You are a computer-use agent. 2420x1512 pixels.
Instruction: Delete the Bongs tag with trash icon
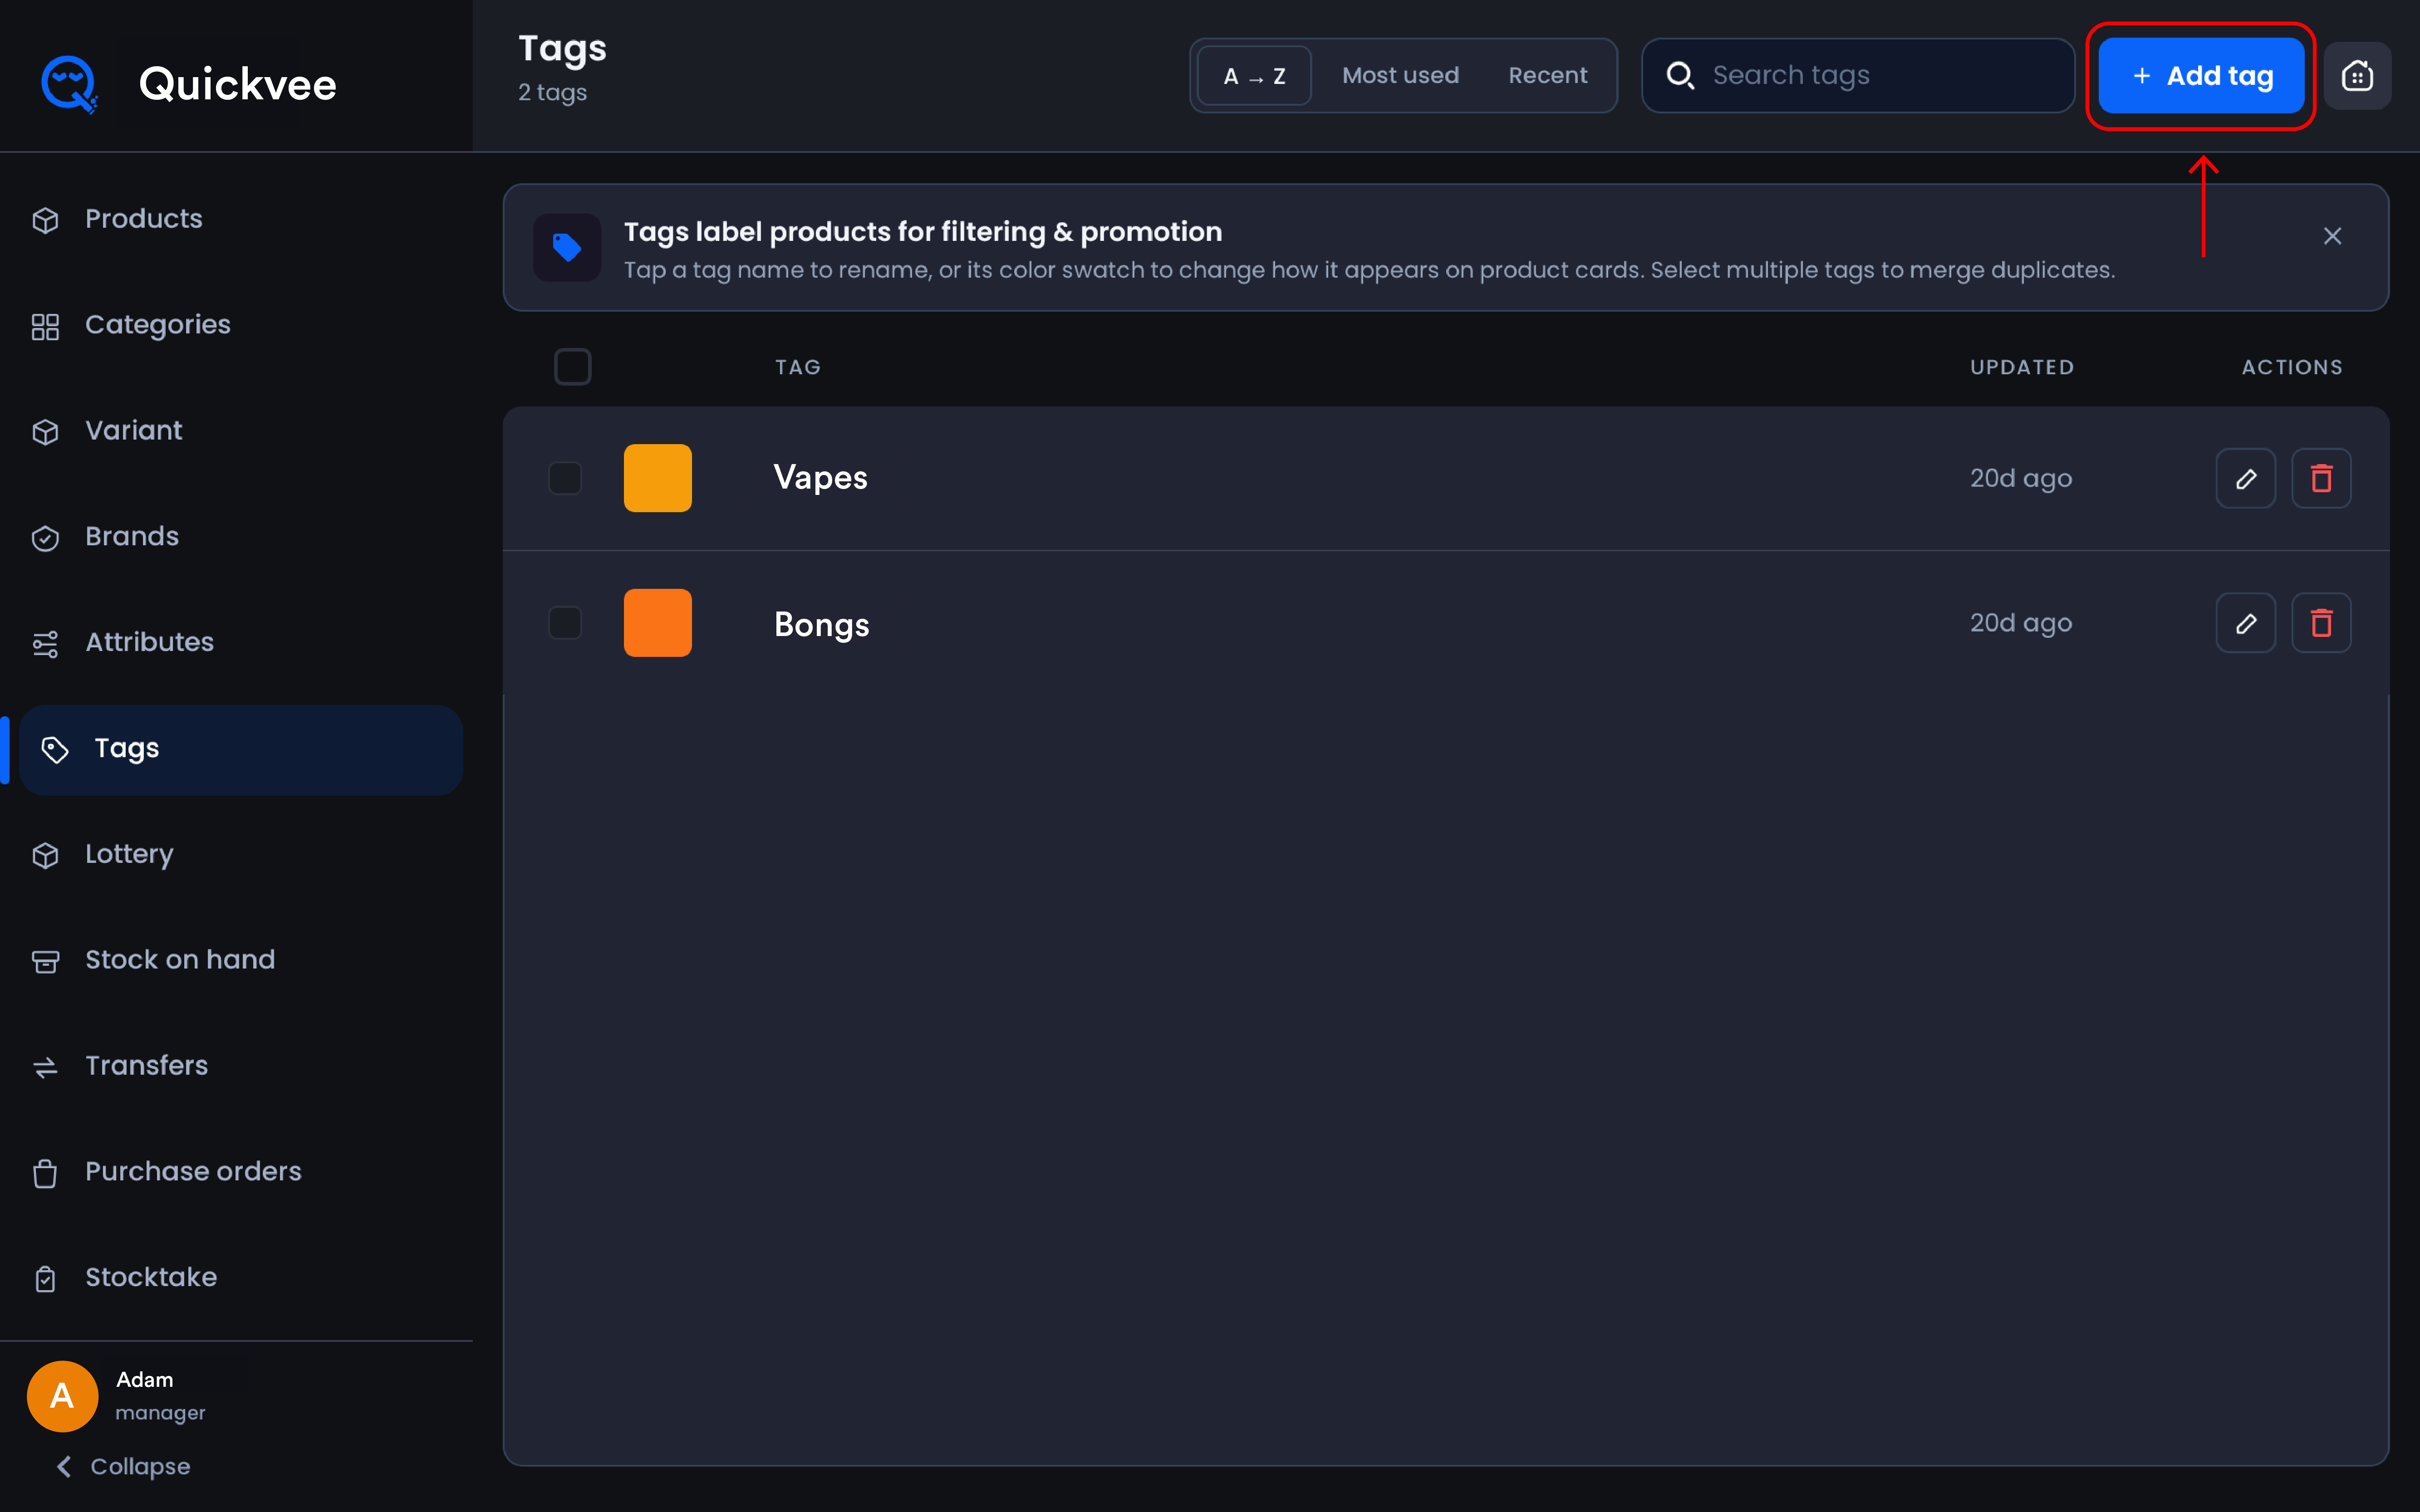[2321, 623]
